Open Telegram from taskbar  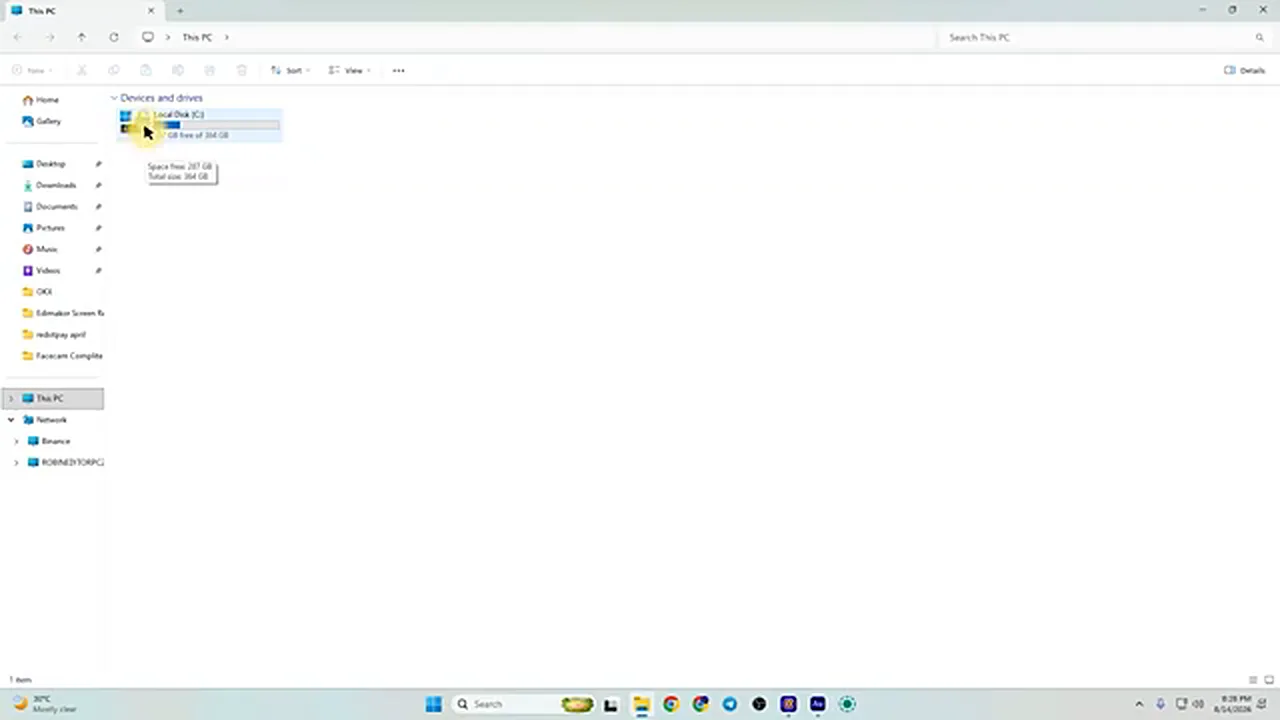pyautogui.click(x=729, y=704)
